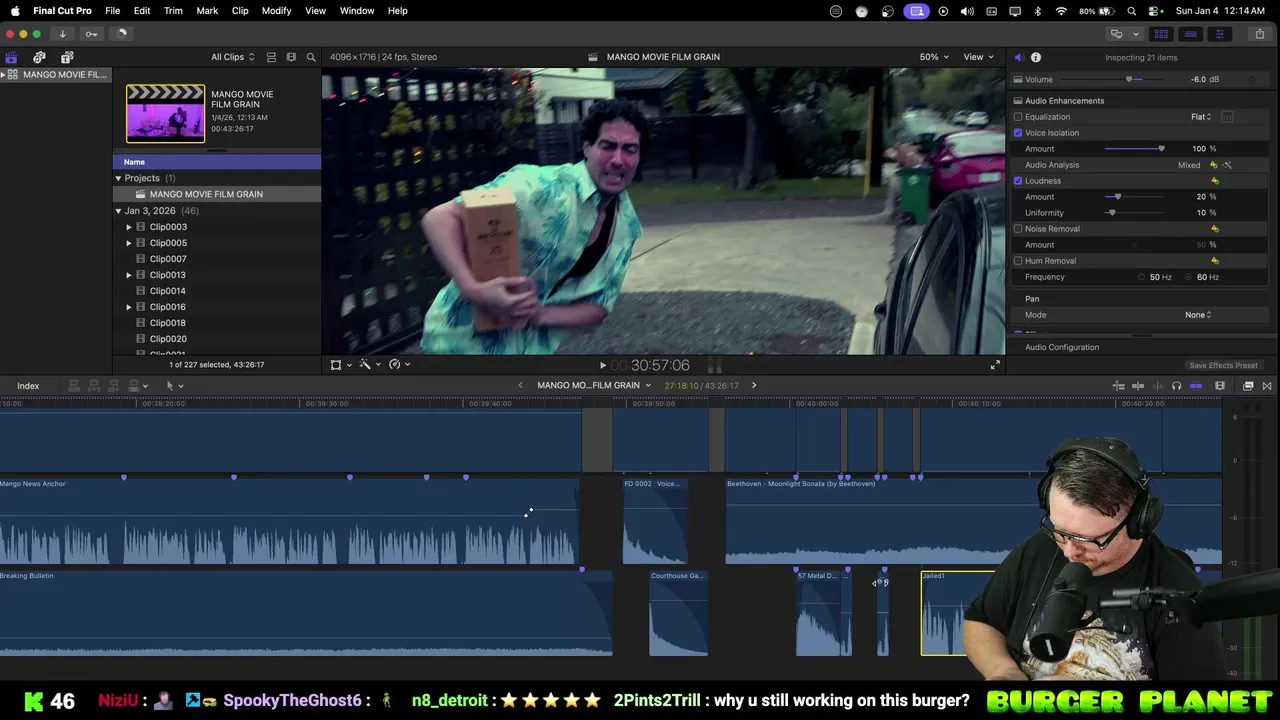Select the 50 Hz frequency radio
This screenshot has height=720, width=1280.
[x=1142, y=277]
